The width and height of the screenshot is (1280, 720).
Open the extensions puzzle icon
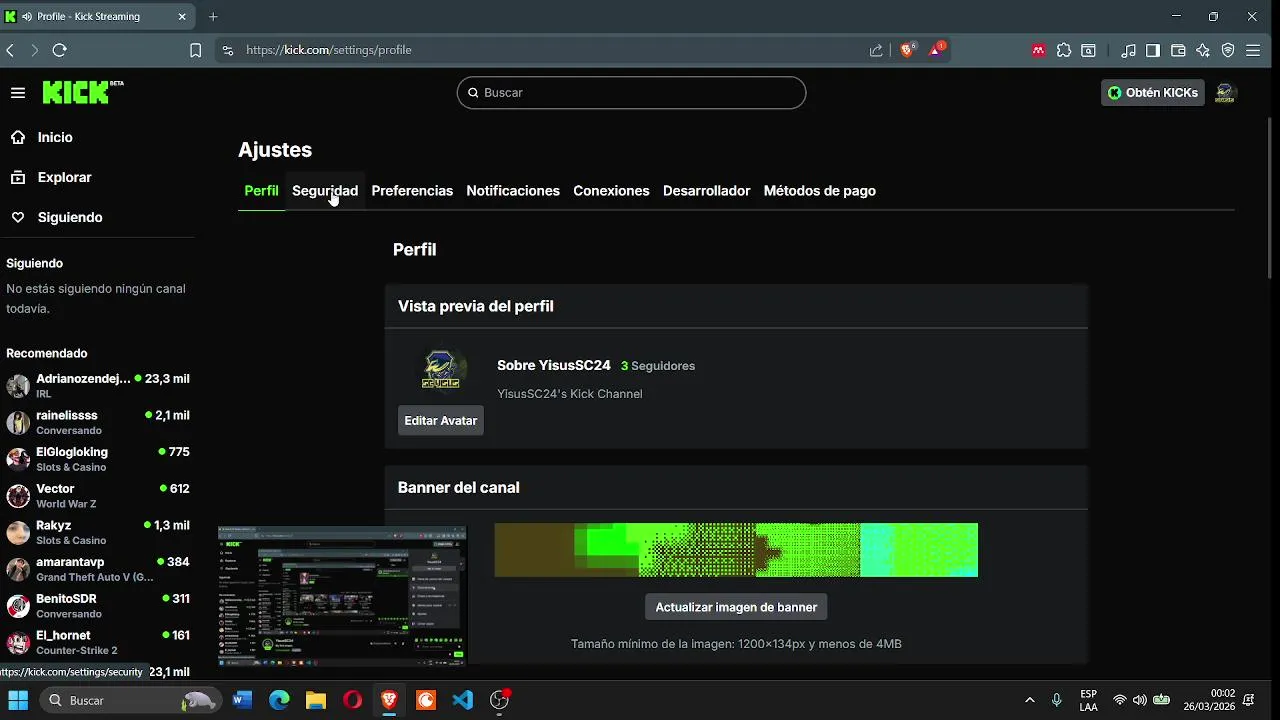1064,50
